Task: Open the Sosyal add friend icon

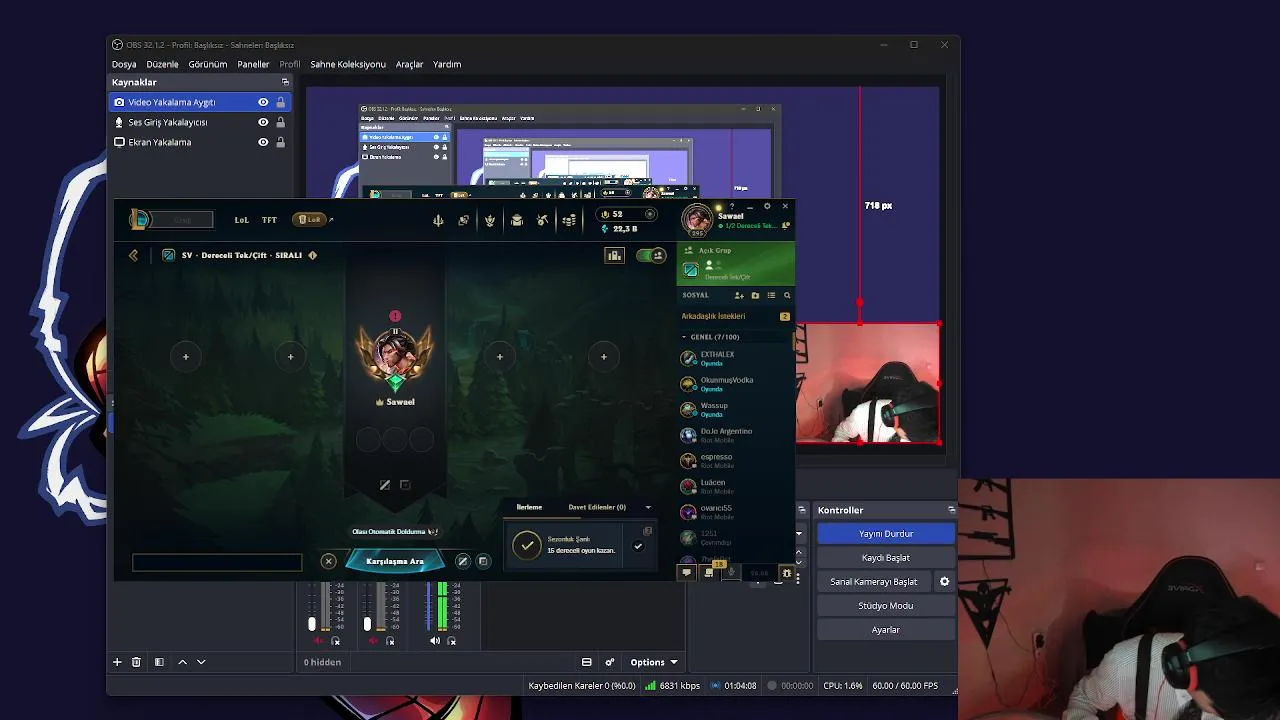Action: click(x=739, y=296)
